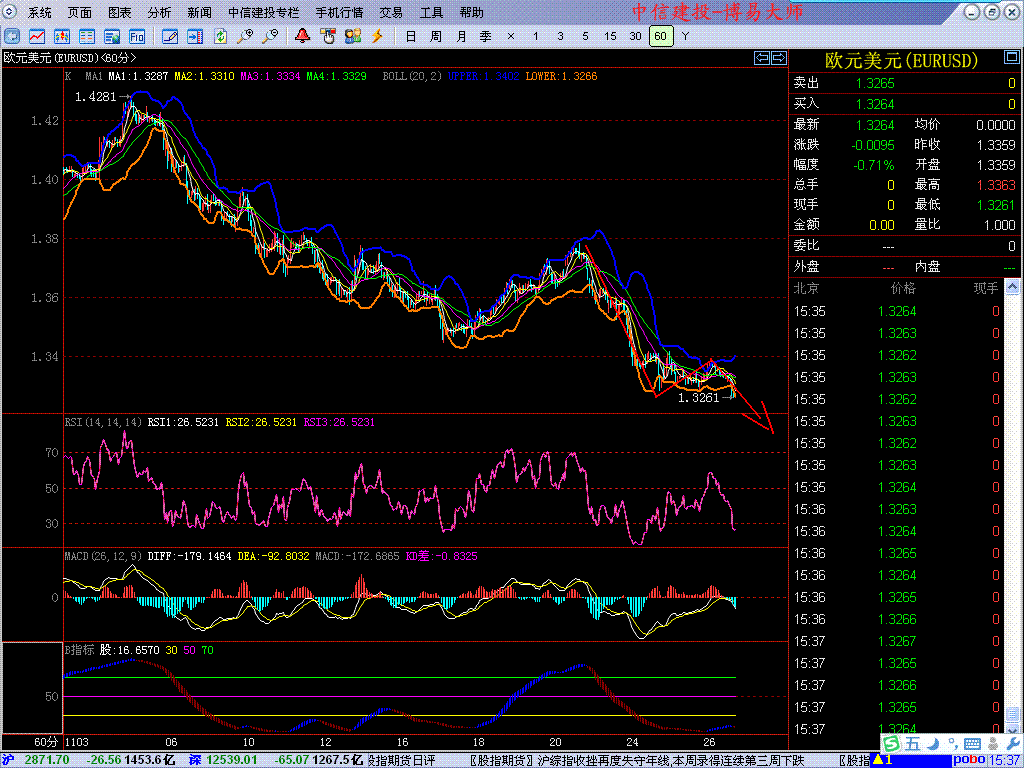Screen dimensions: 1024x768
Task: Click the tick list scrollbar up arrow
Action: (x=1012, y=286)
